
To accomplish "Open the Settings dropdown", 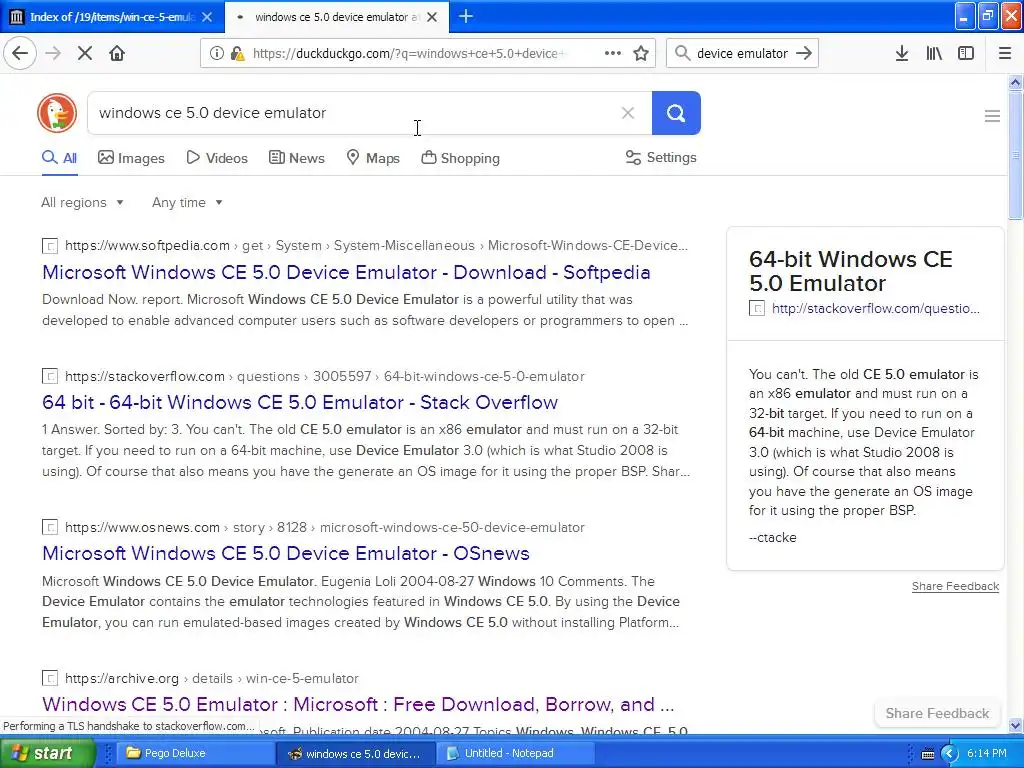I will (x=661, y=157).
